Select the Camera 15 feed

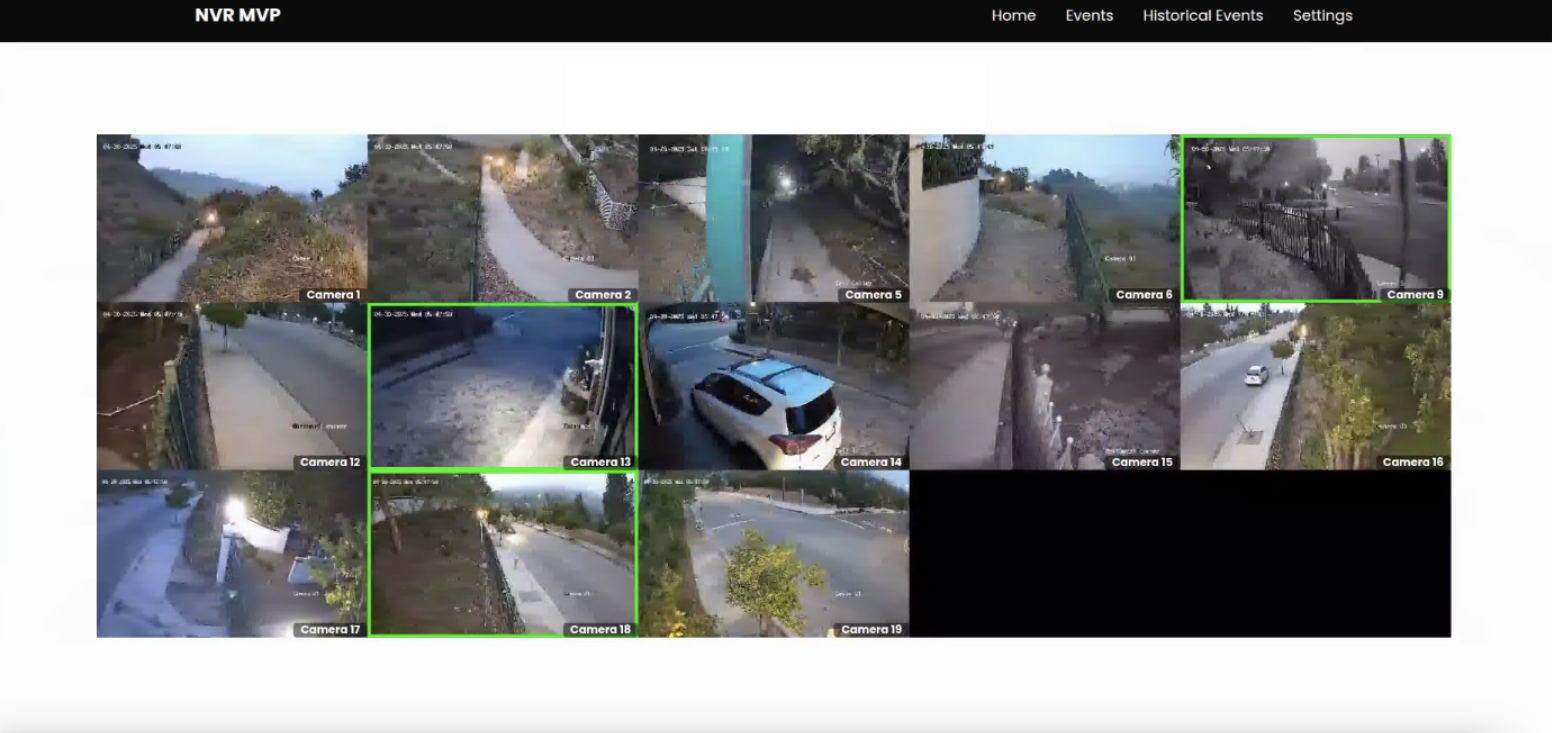tap(1045, 386)
